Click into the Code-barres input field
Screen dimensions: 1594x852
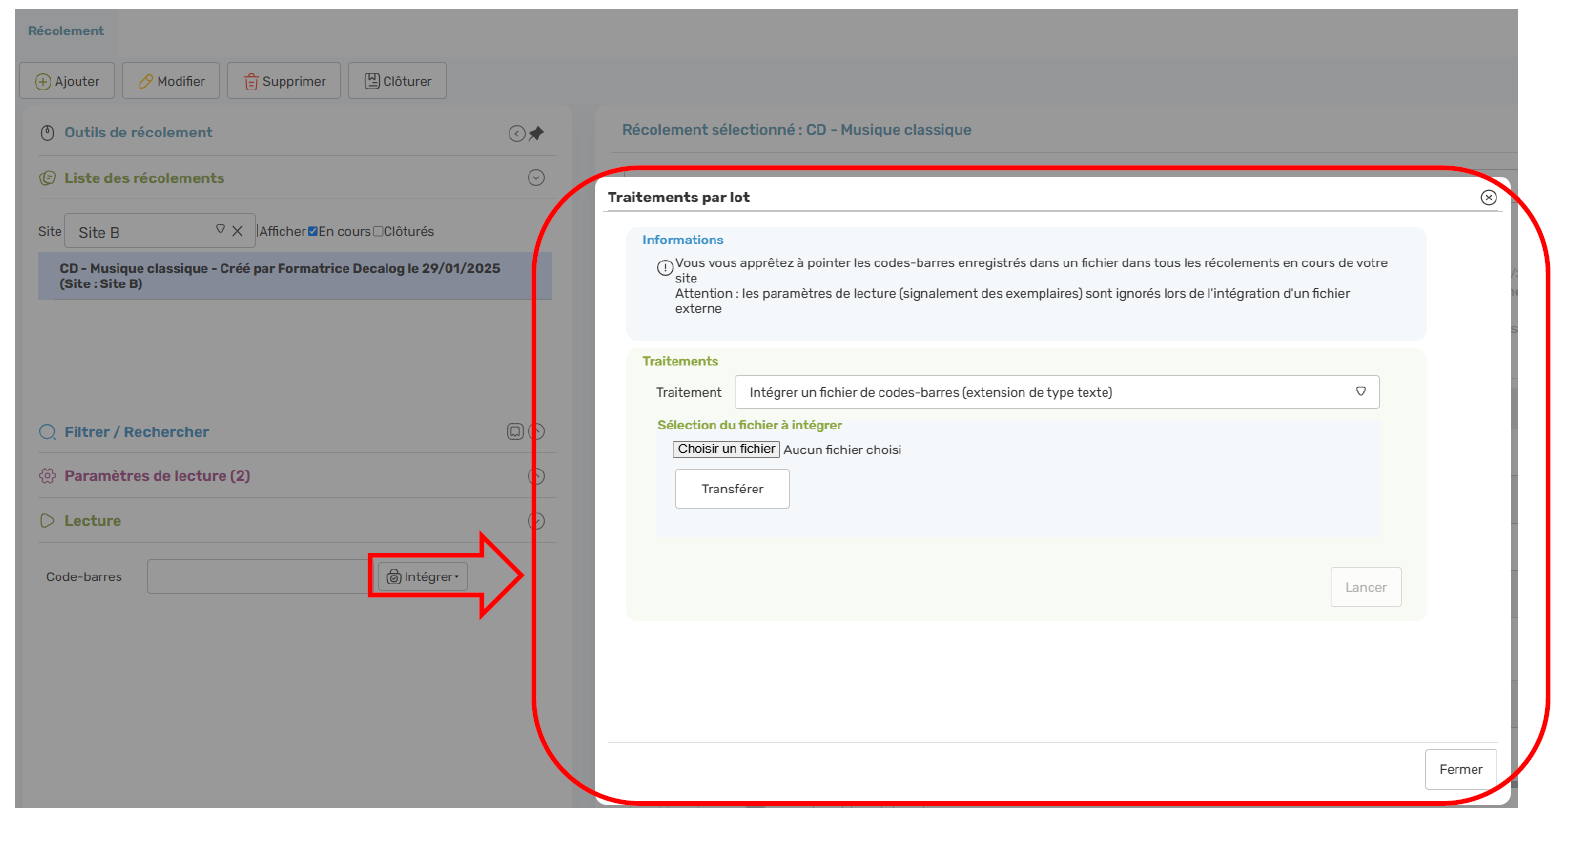click(x=260, y=577)
